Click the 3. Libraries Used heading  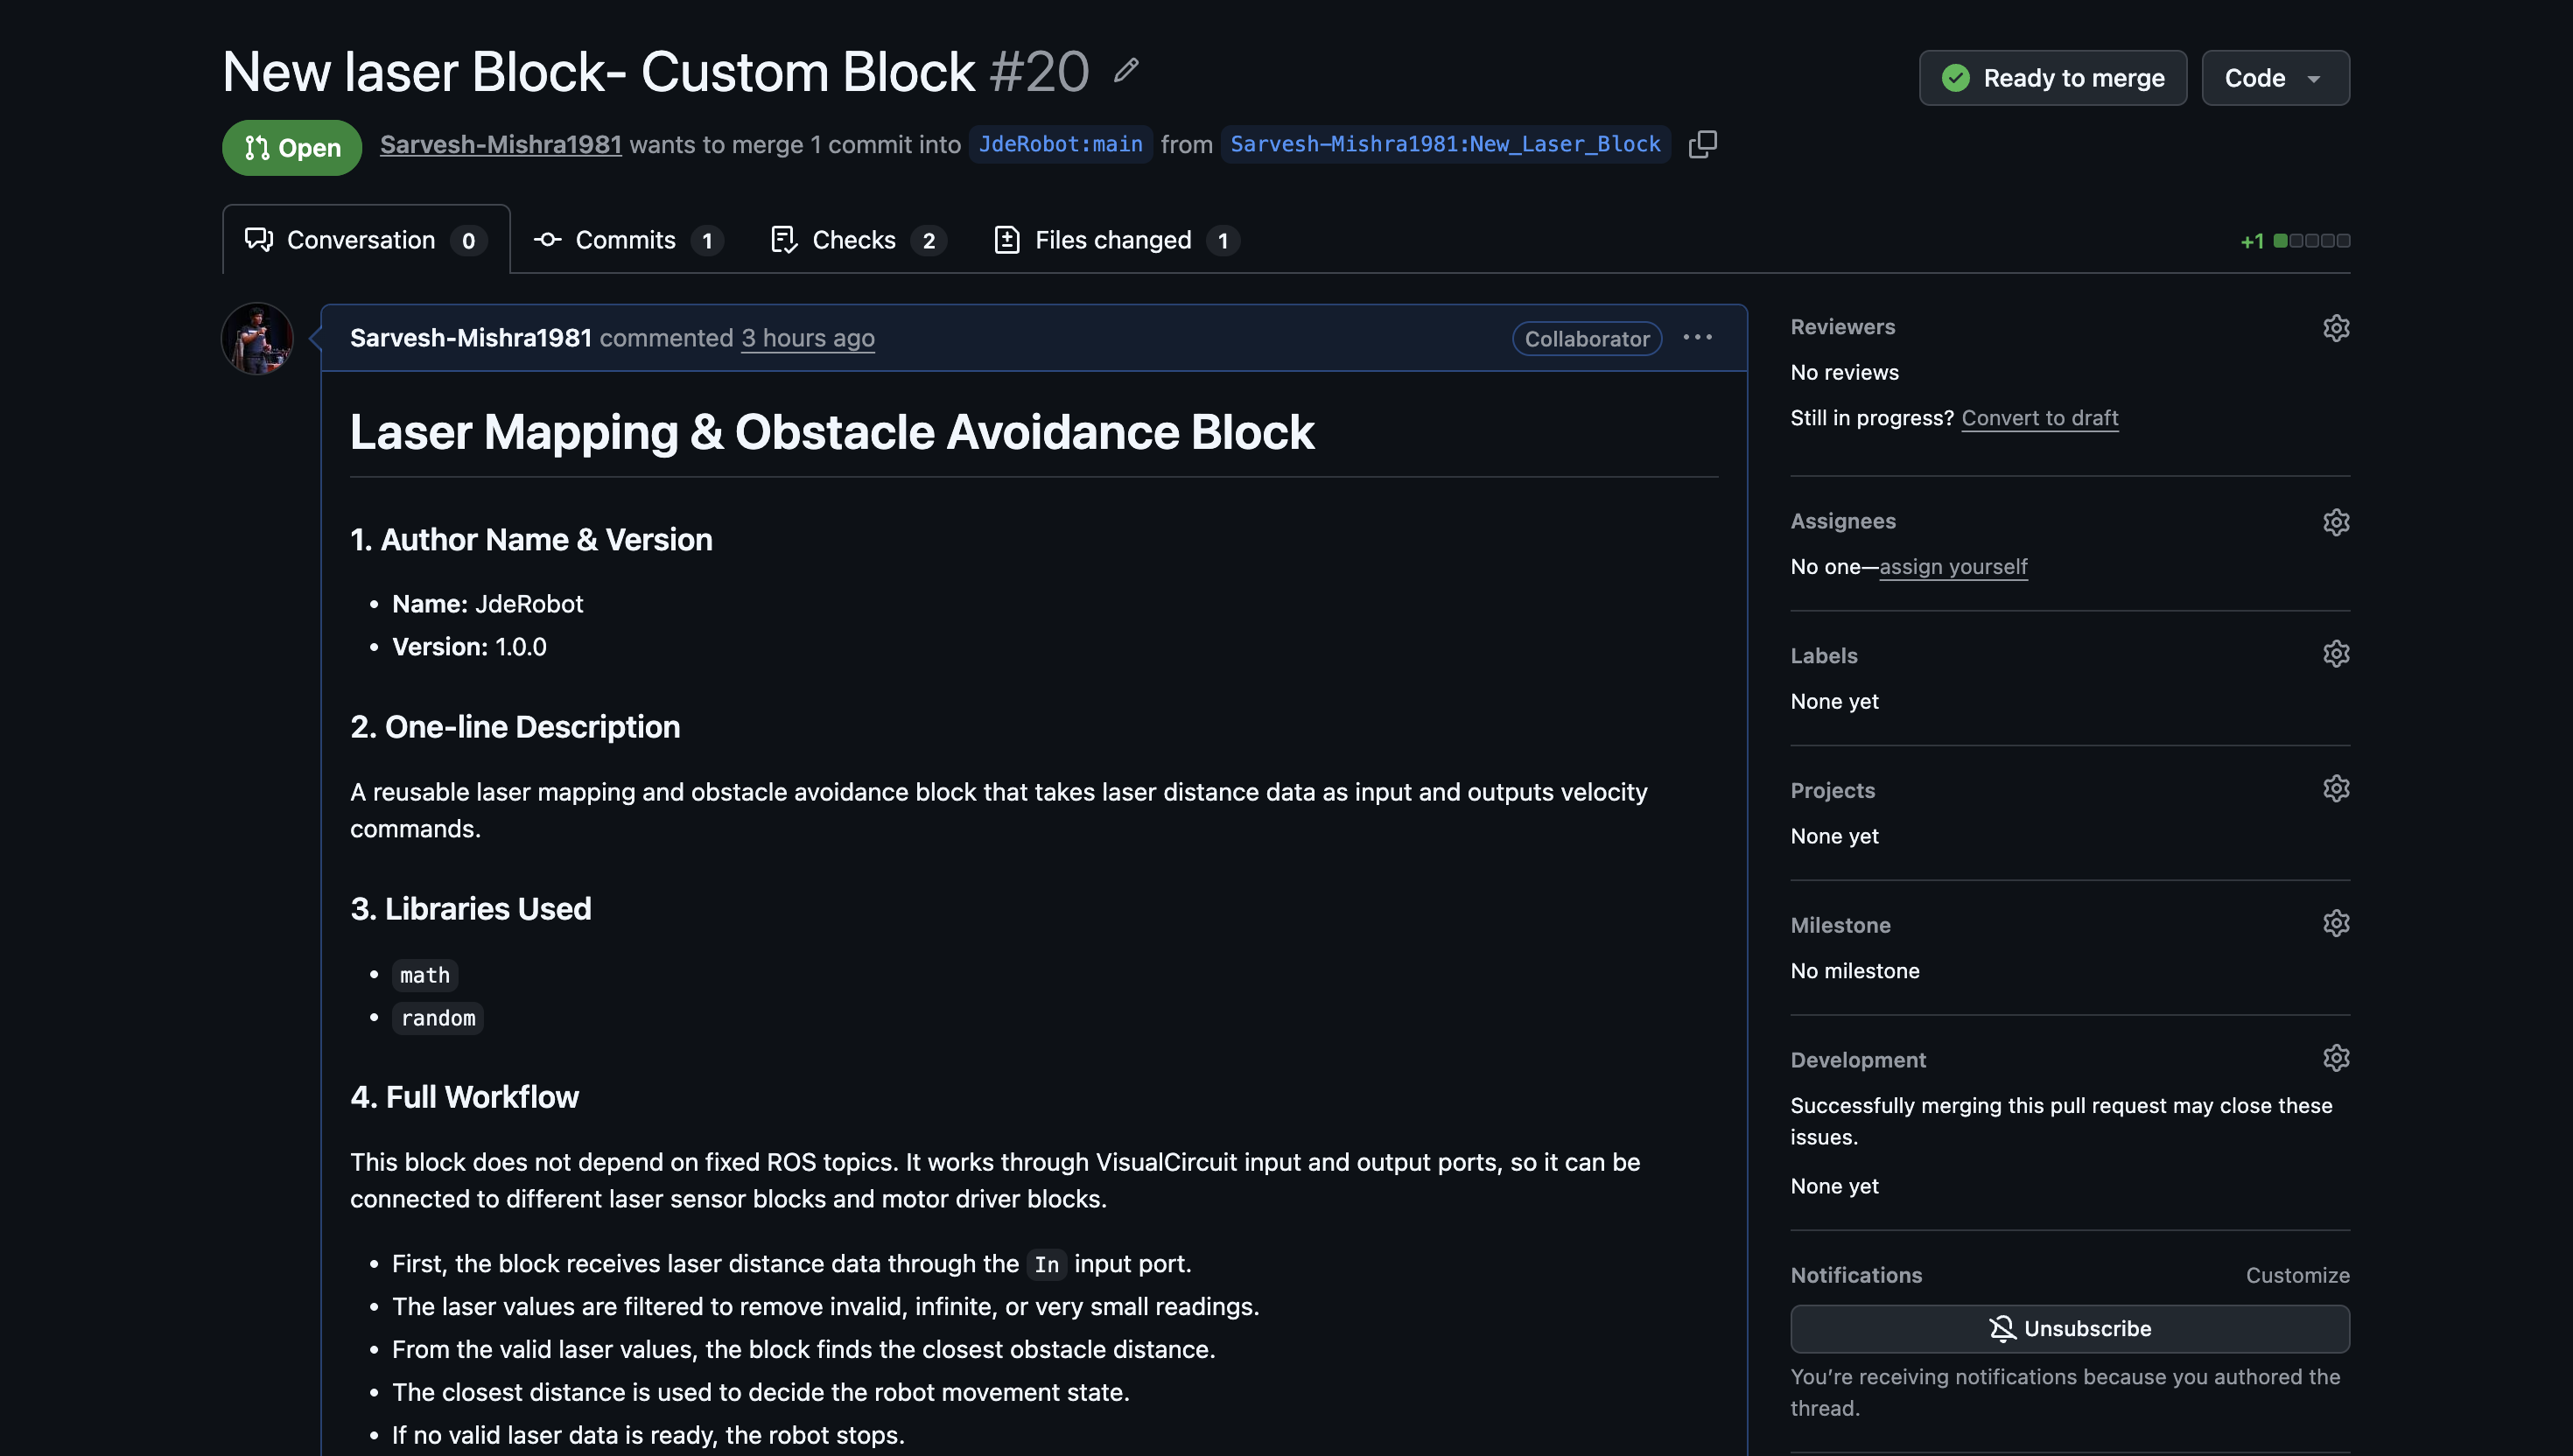coord(470,909)
